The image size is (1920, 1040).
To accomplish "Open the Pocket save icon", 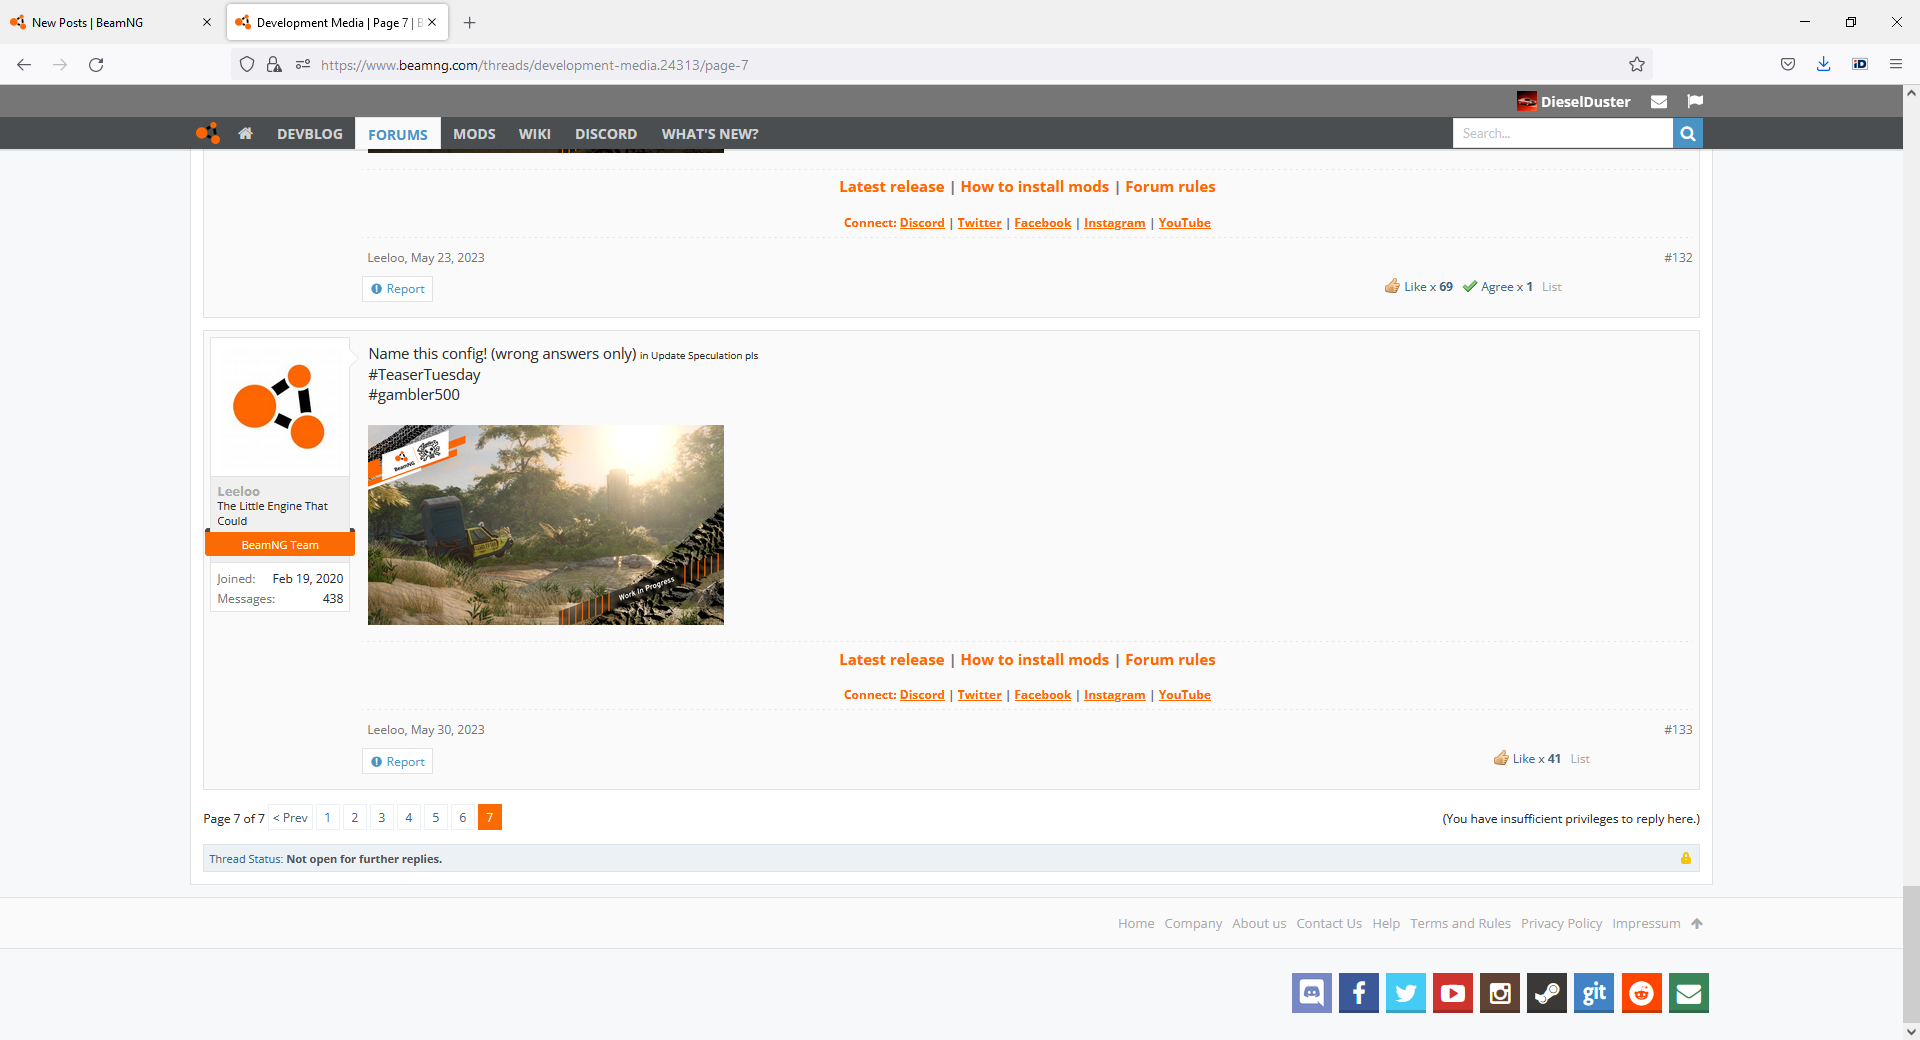I will 1787,64.
